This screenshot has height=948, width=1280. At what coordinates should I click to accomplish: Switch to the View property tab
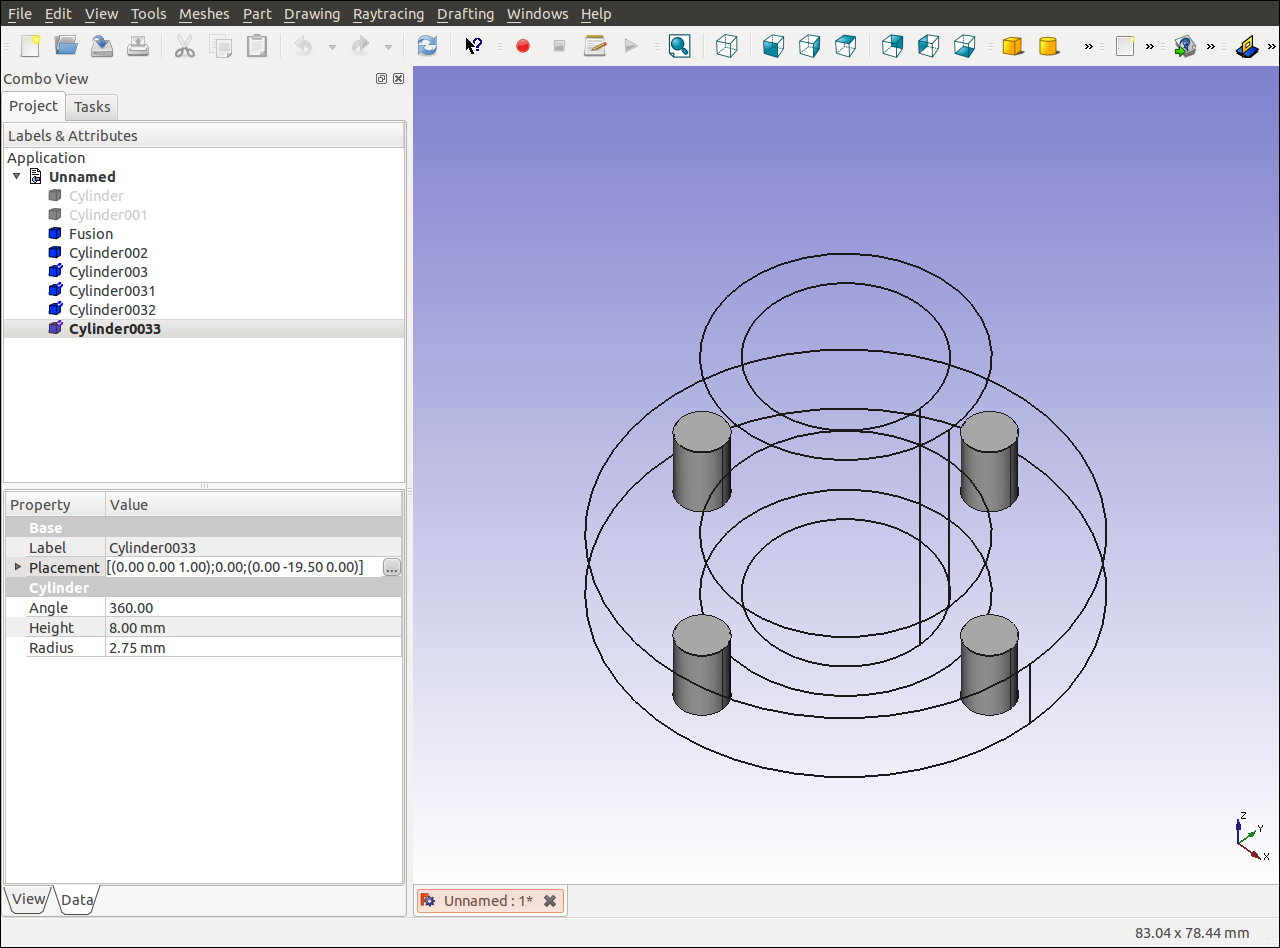pos(28,899)
